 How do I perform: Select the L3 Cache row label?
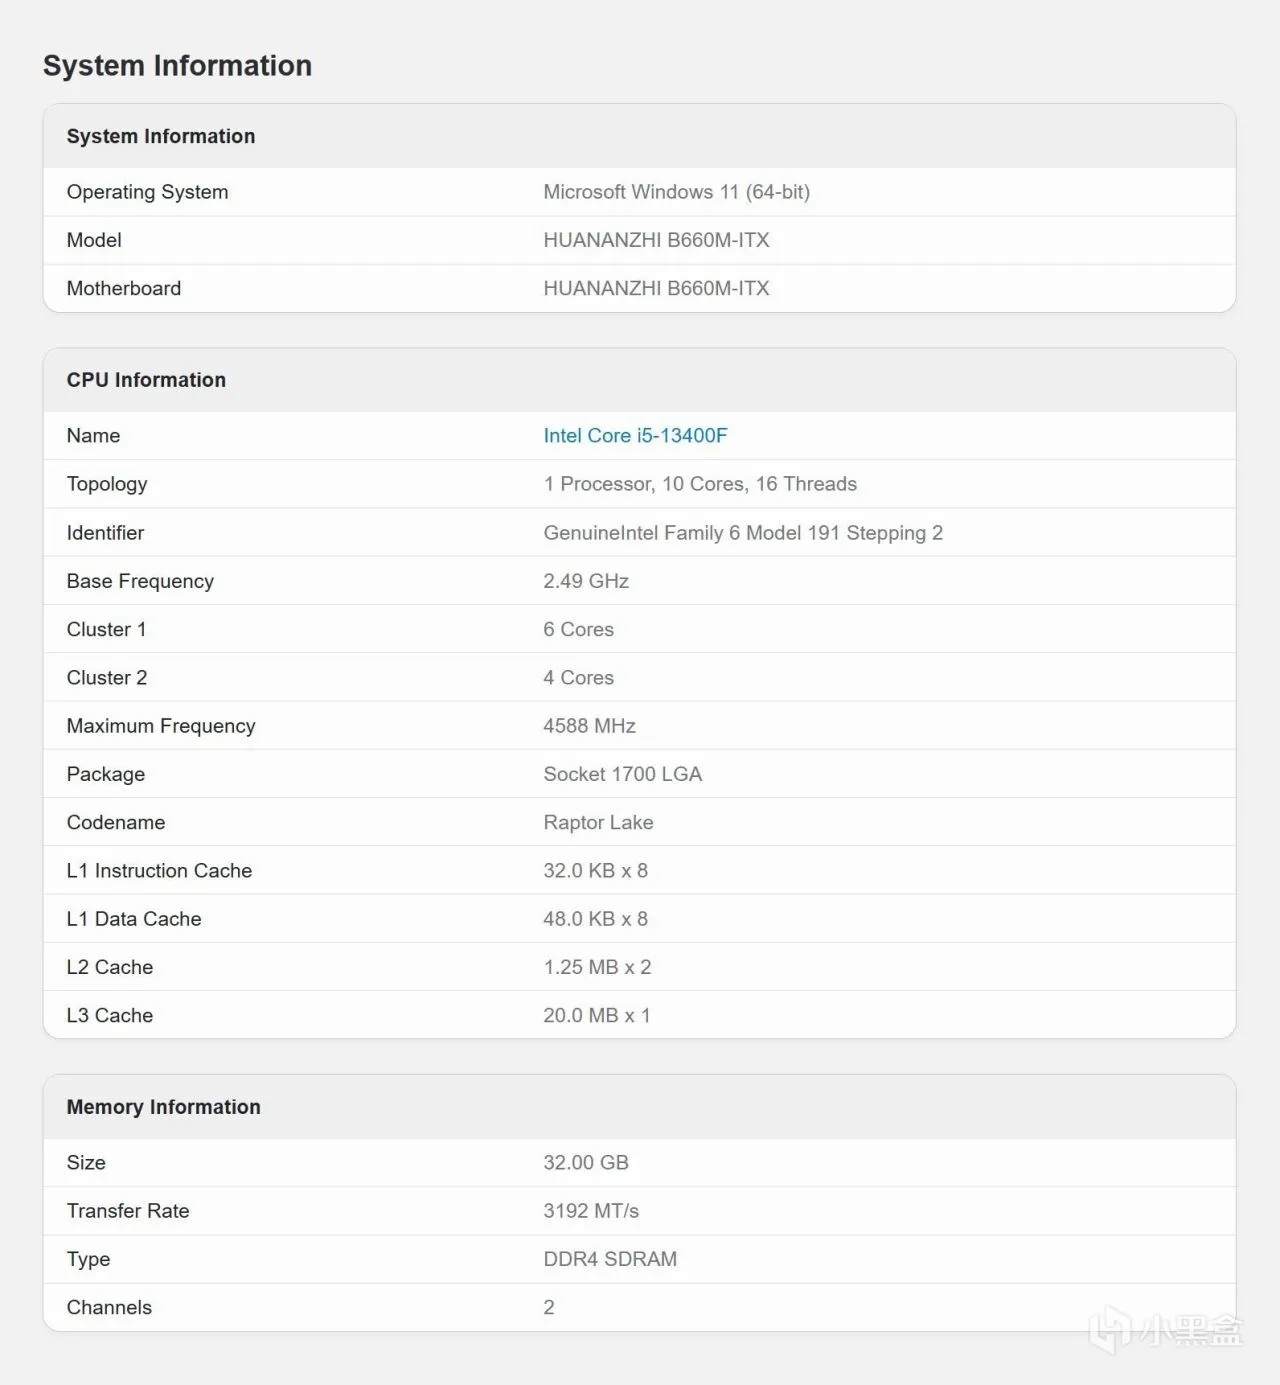coord(110,1015)
